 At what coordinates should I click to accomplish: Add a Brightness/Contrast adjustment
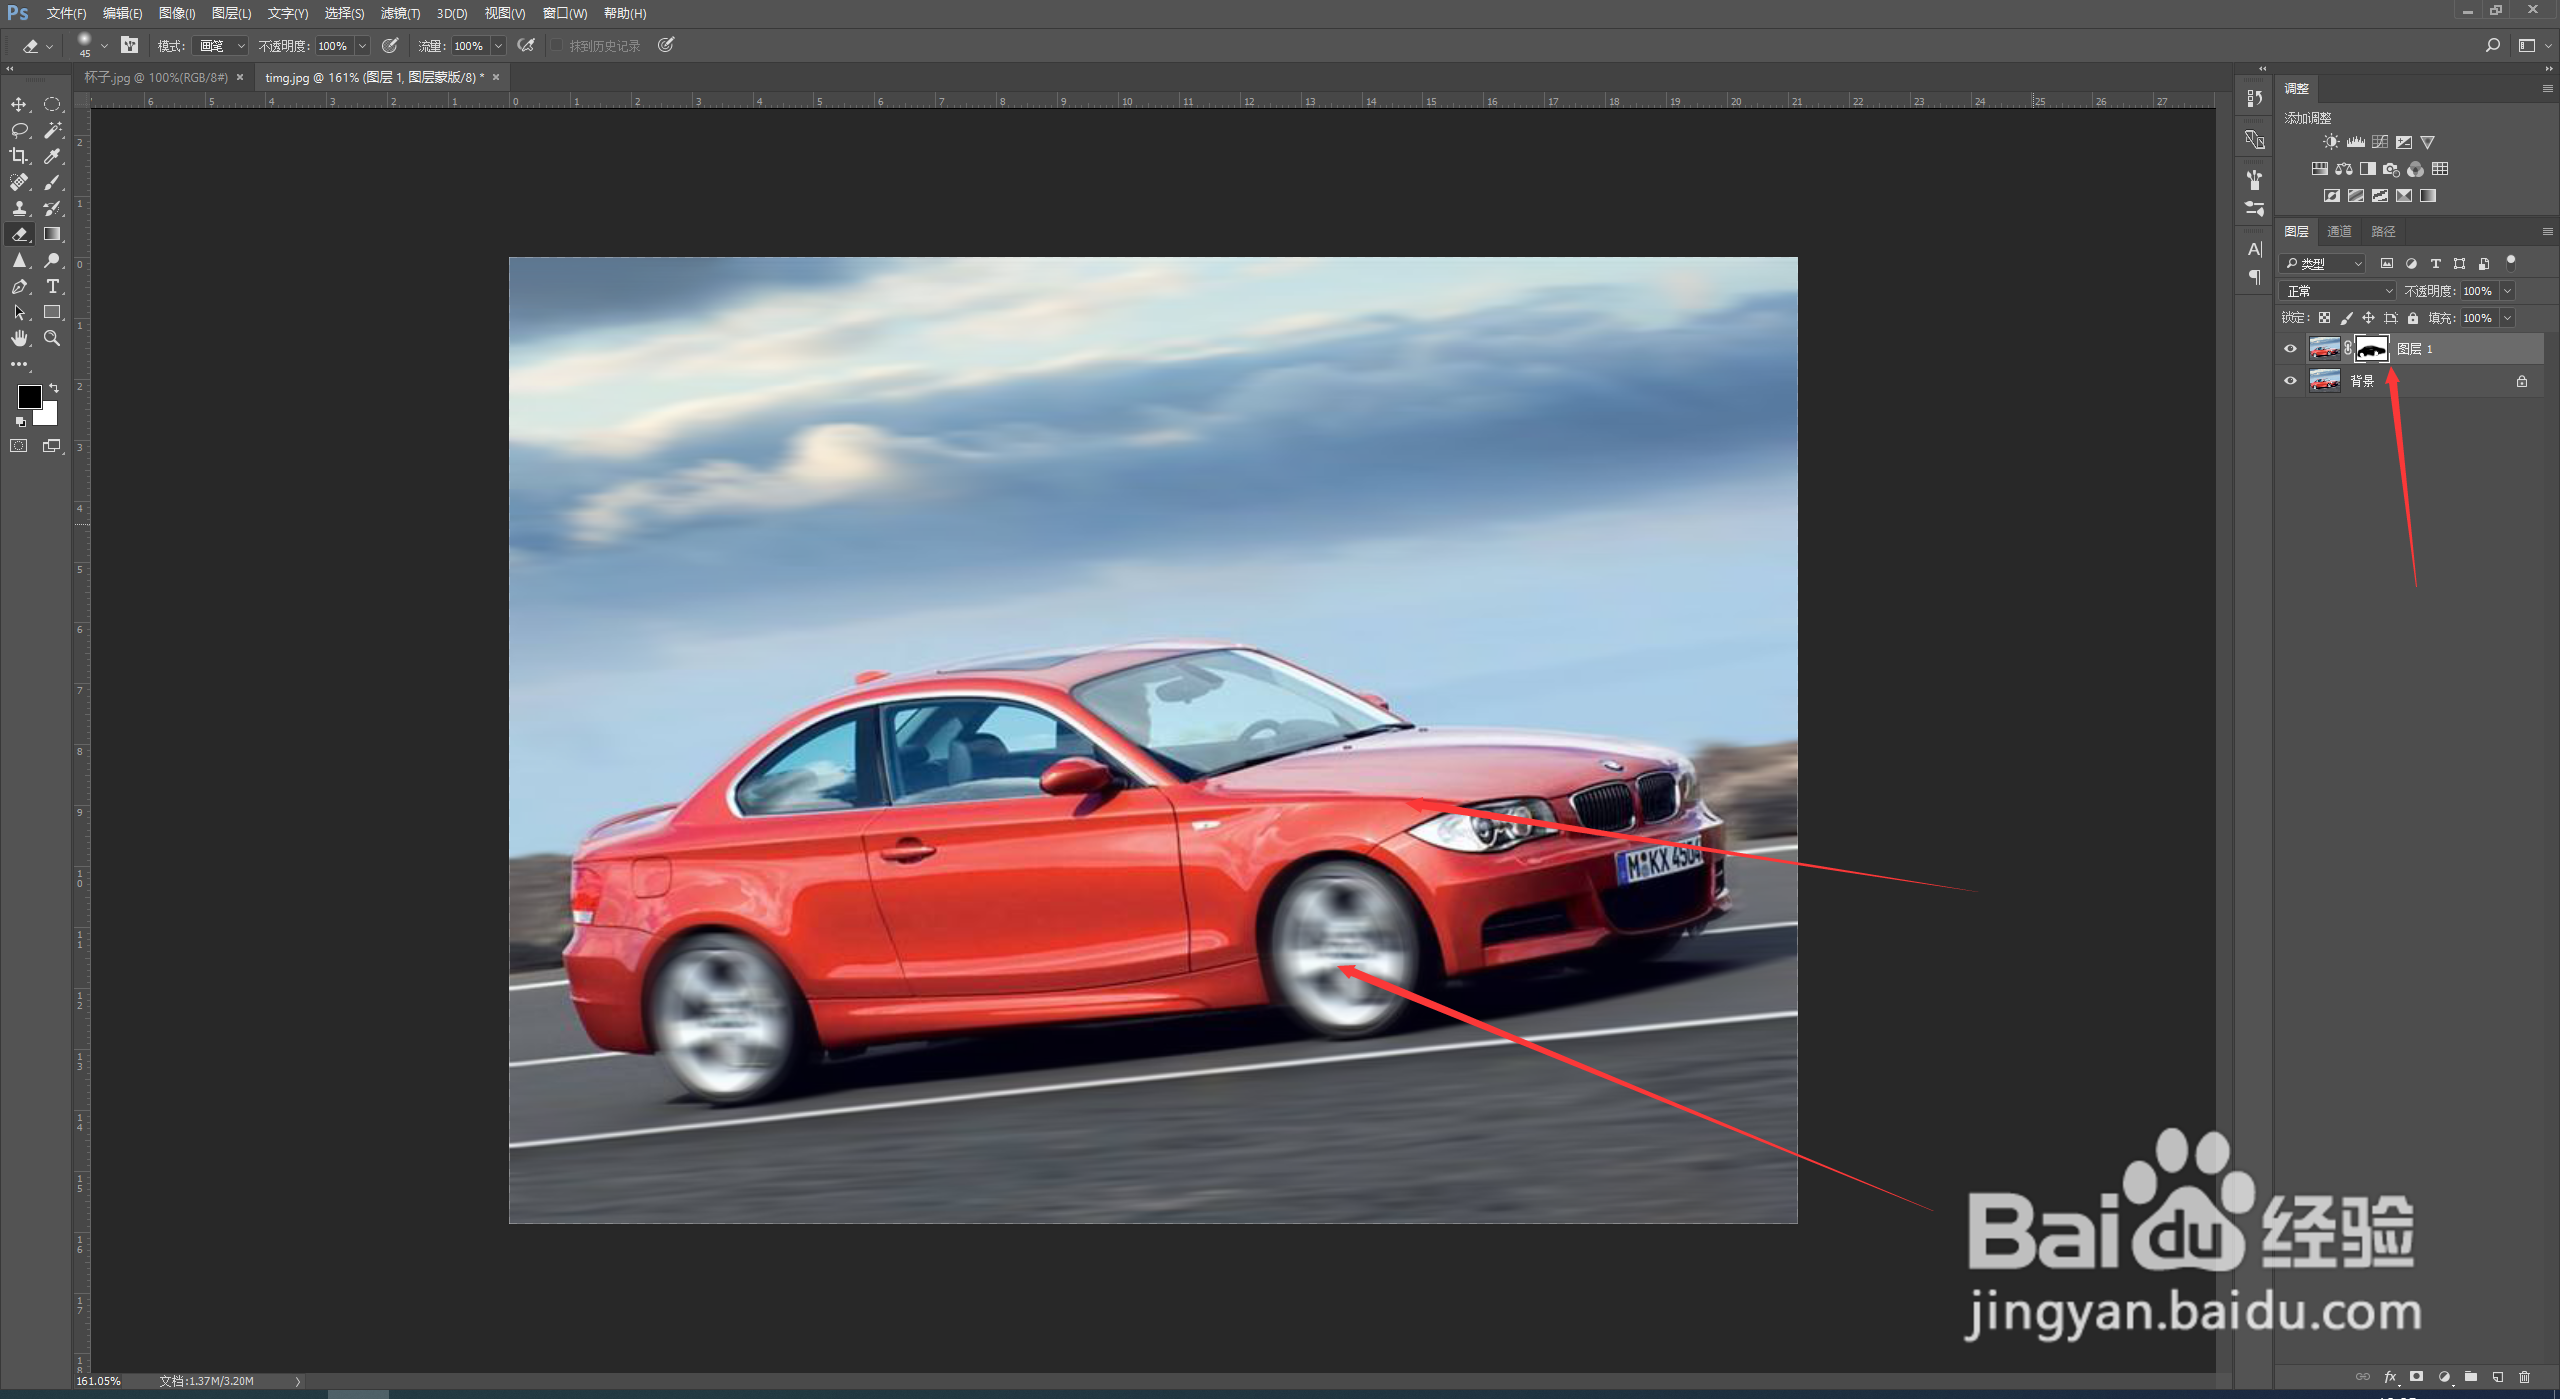tap(2331, 142)
